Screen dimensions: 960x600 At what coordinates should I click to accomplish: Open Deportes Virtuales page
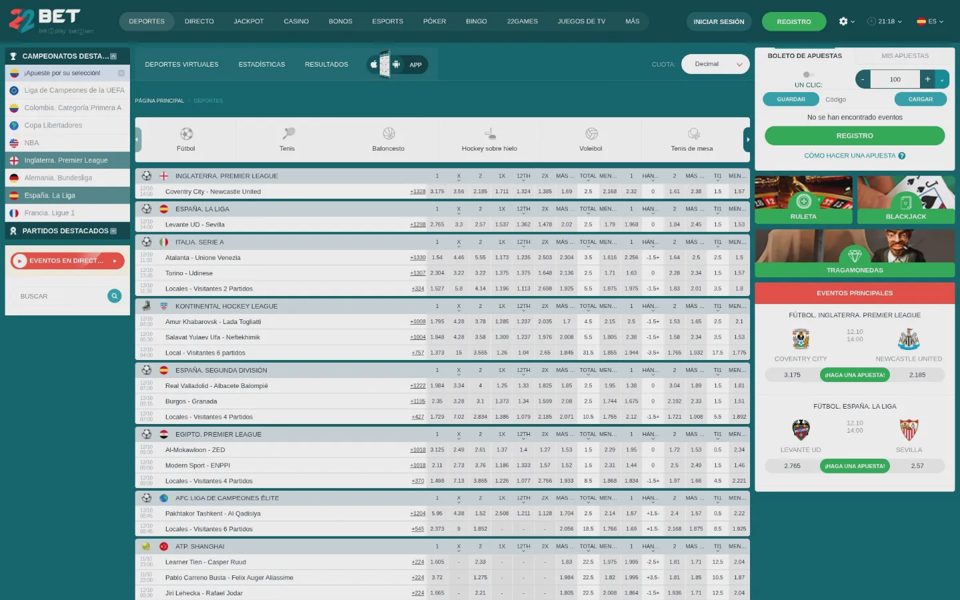pos(182,64)
